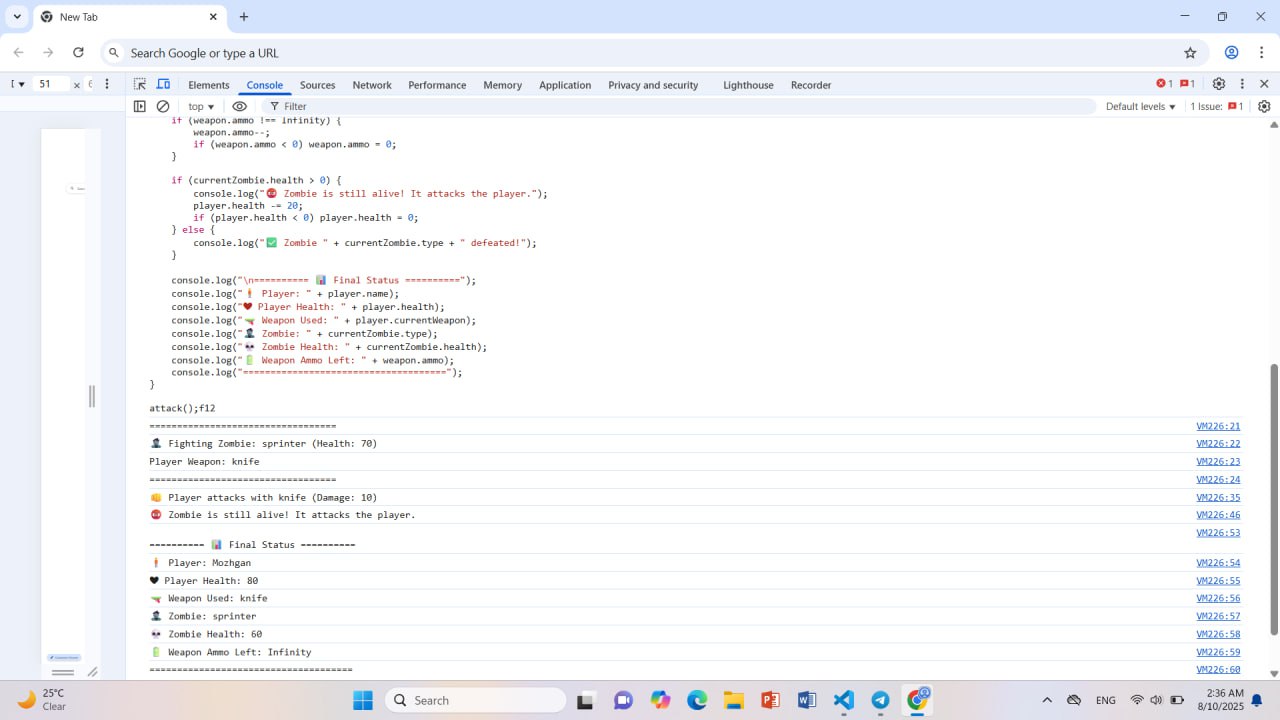Click the red error count indicator
This screenshot has width=1280, height=720.
point(1164,84)
